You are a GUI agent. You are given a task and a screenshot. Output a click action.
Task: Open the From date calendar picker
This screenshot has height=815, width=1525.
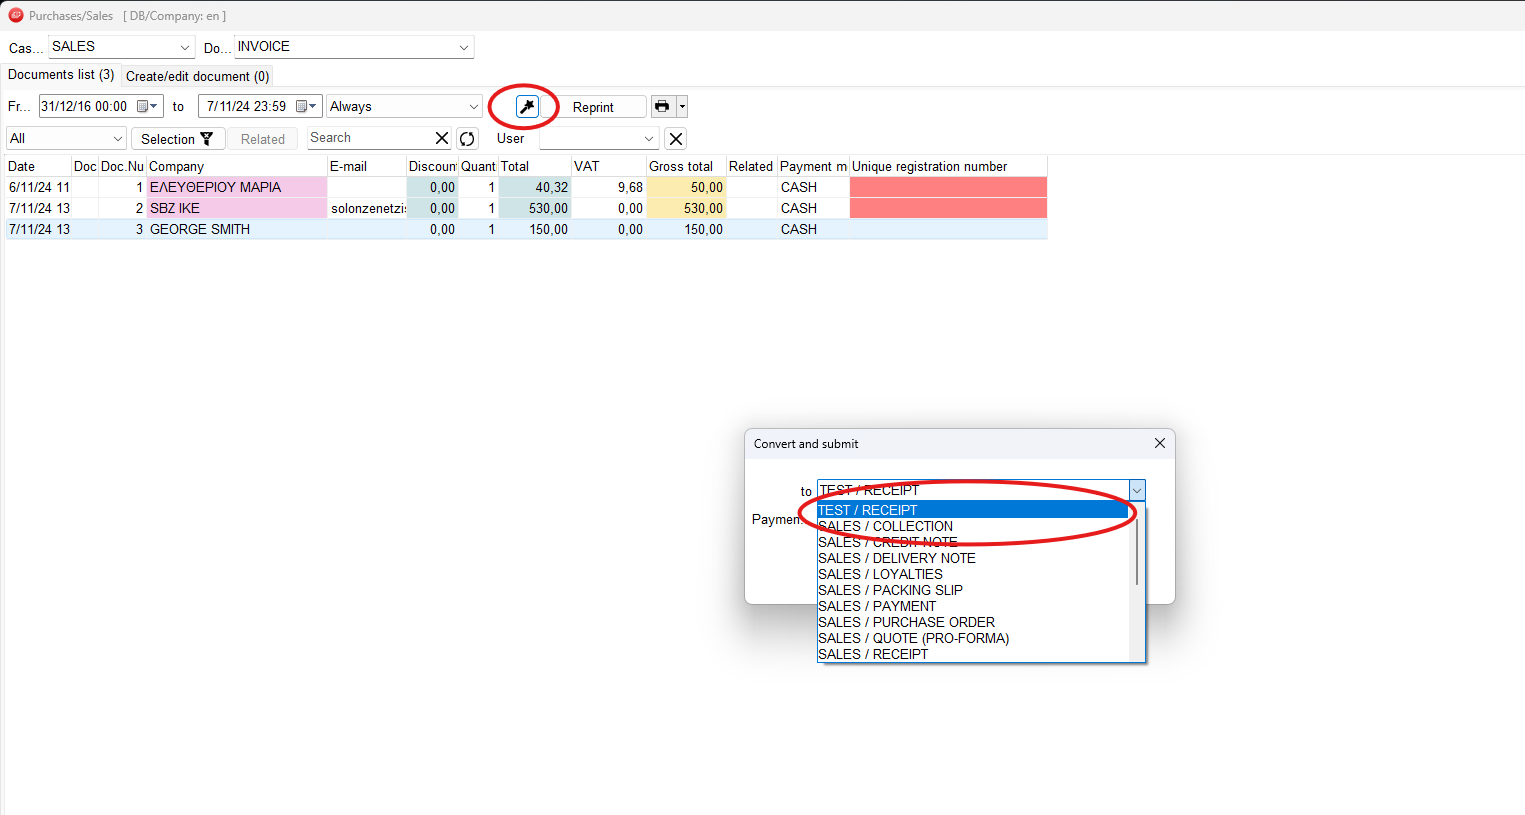click(x=147, y=107)
